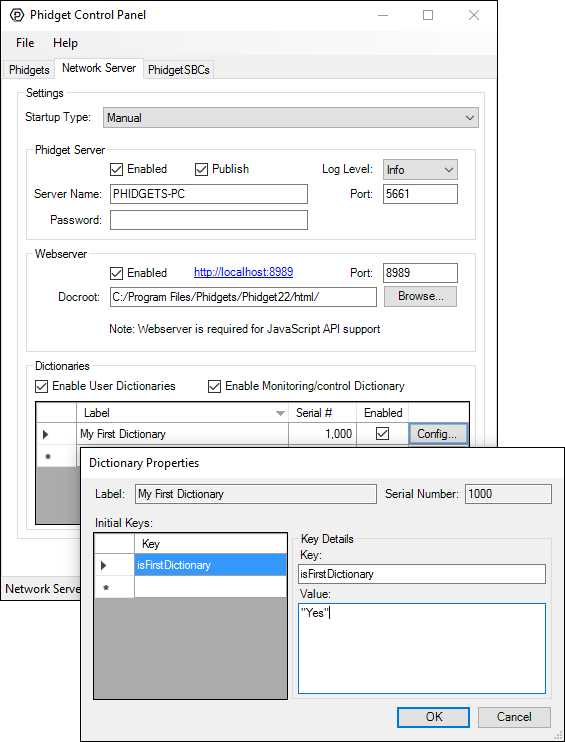This screenshot has height=742, width=565.
Task: Click OK in Dictionary Properties
Action: tap(433, 717)
